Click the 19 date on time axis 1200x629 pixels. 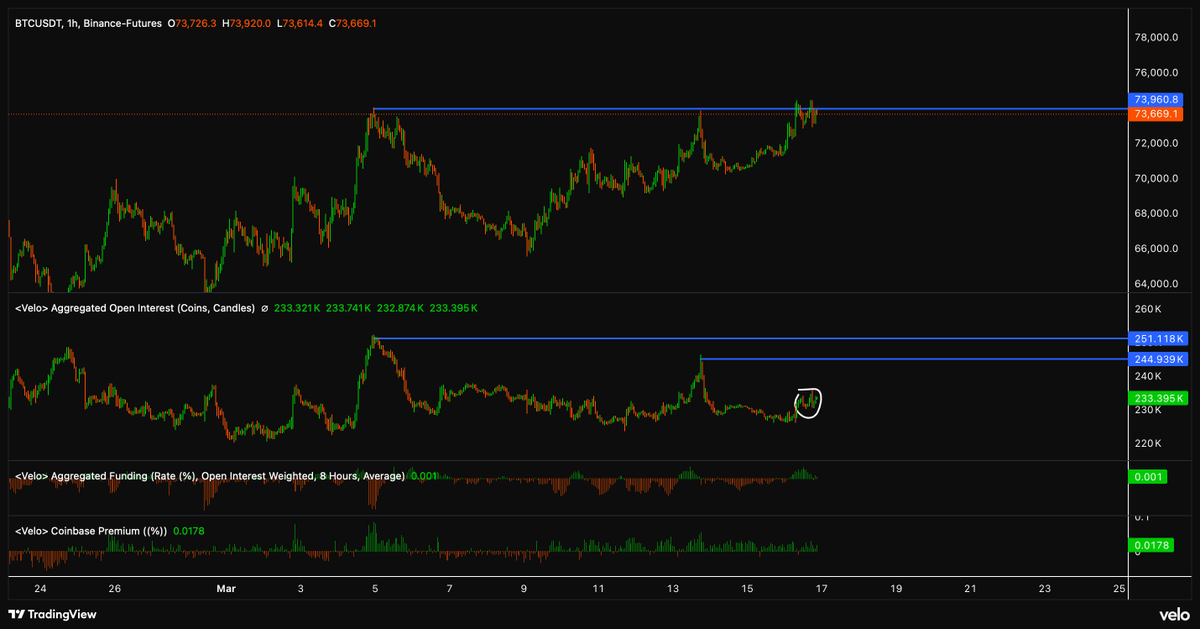click(x=896, y=589)
